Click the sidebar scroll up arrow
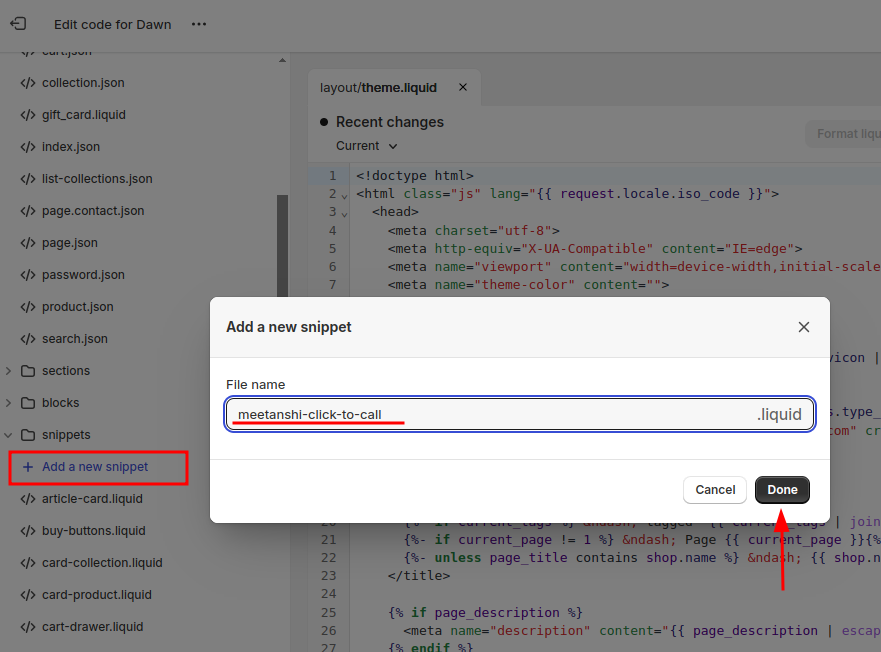The height and width of the screenshot is (652, 881). [x=282, y=60]
